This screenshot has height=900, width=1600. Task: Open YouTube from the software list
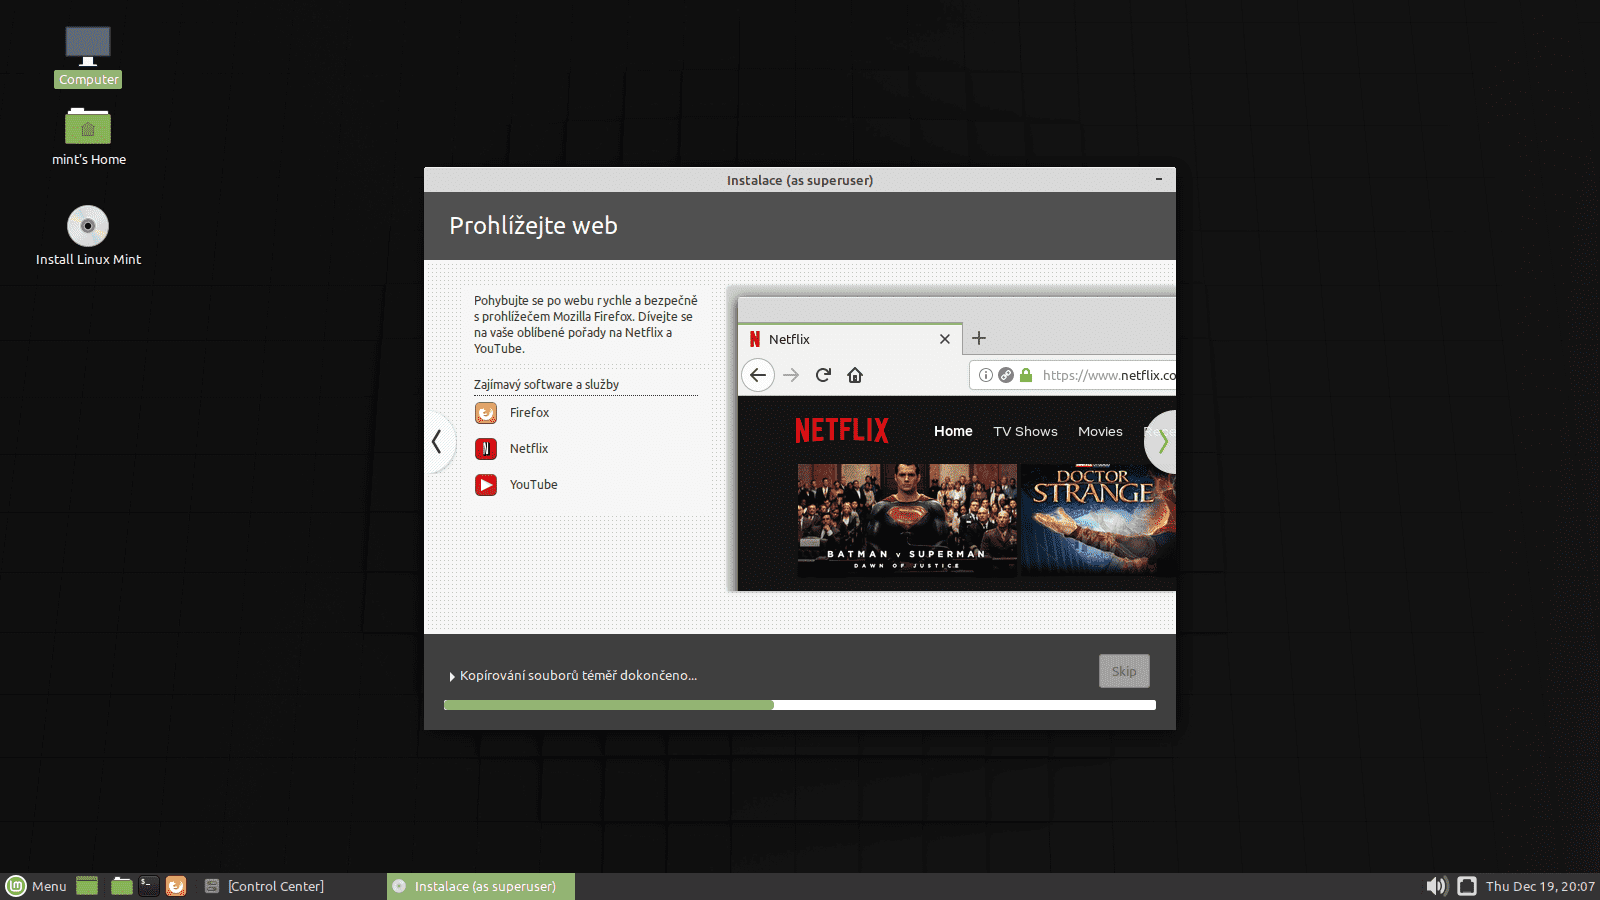[533, 484]
